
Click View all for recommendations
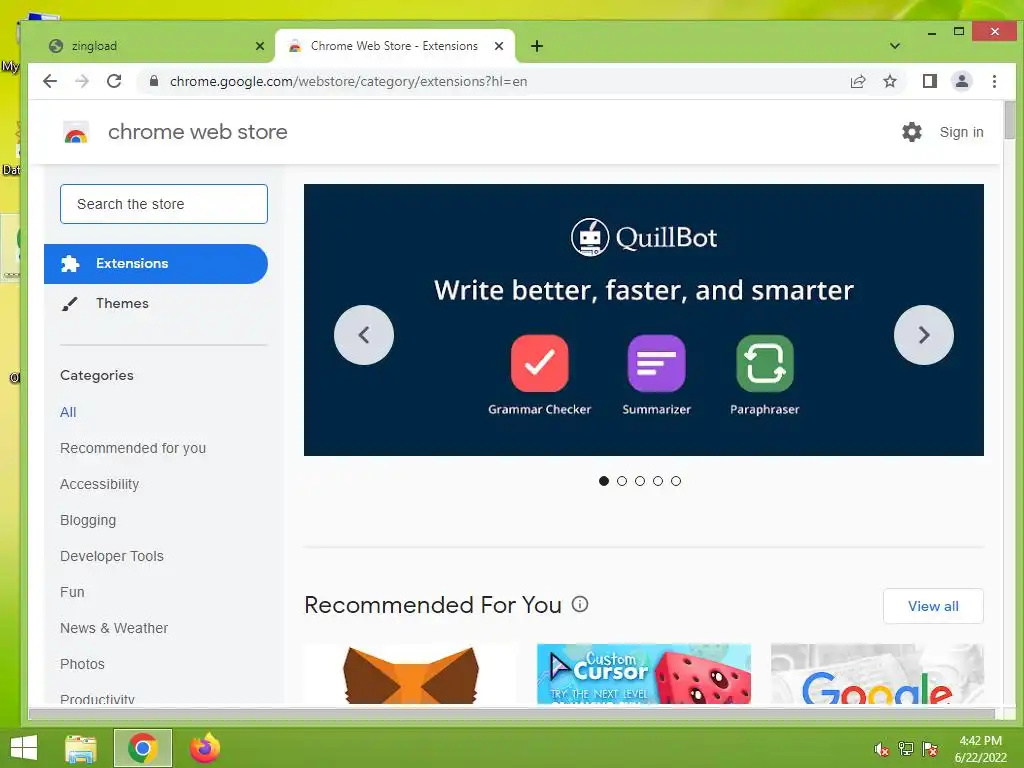(x=933, y=606)
